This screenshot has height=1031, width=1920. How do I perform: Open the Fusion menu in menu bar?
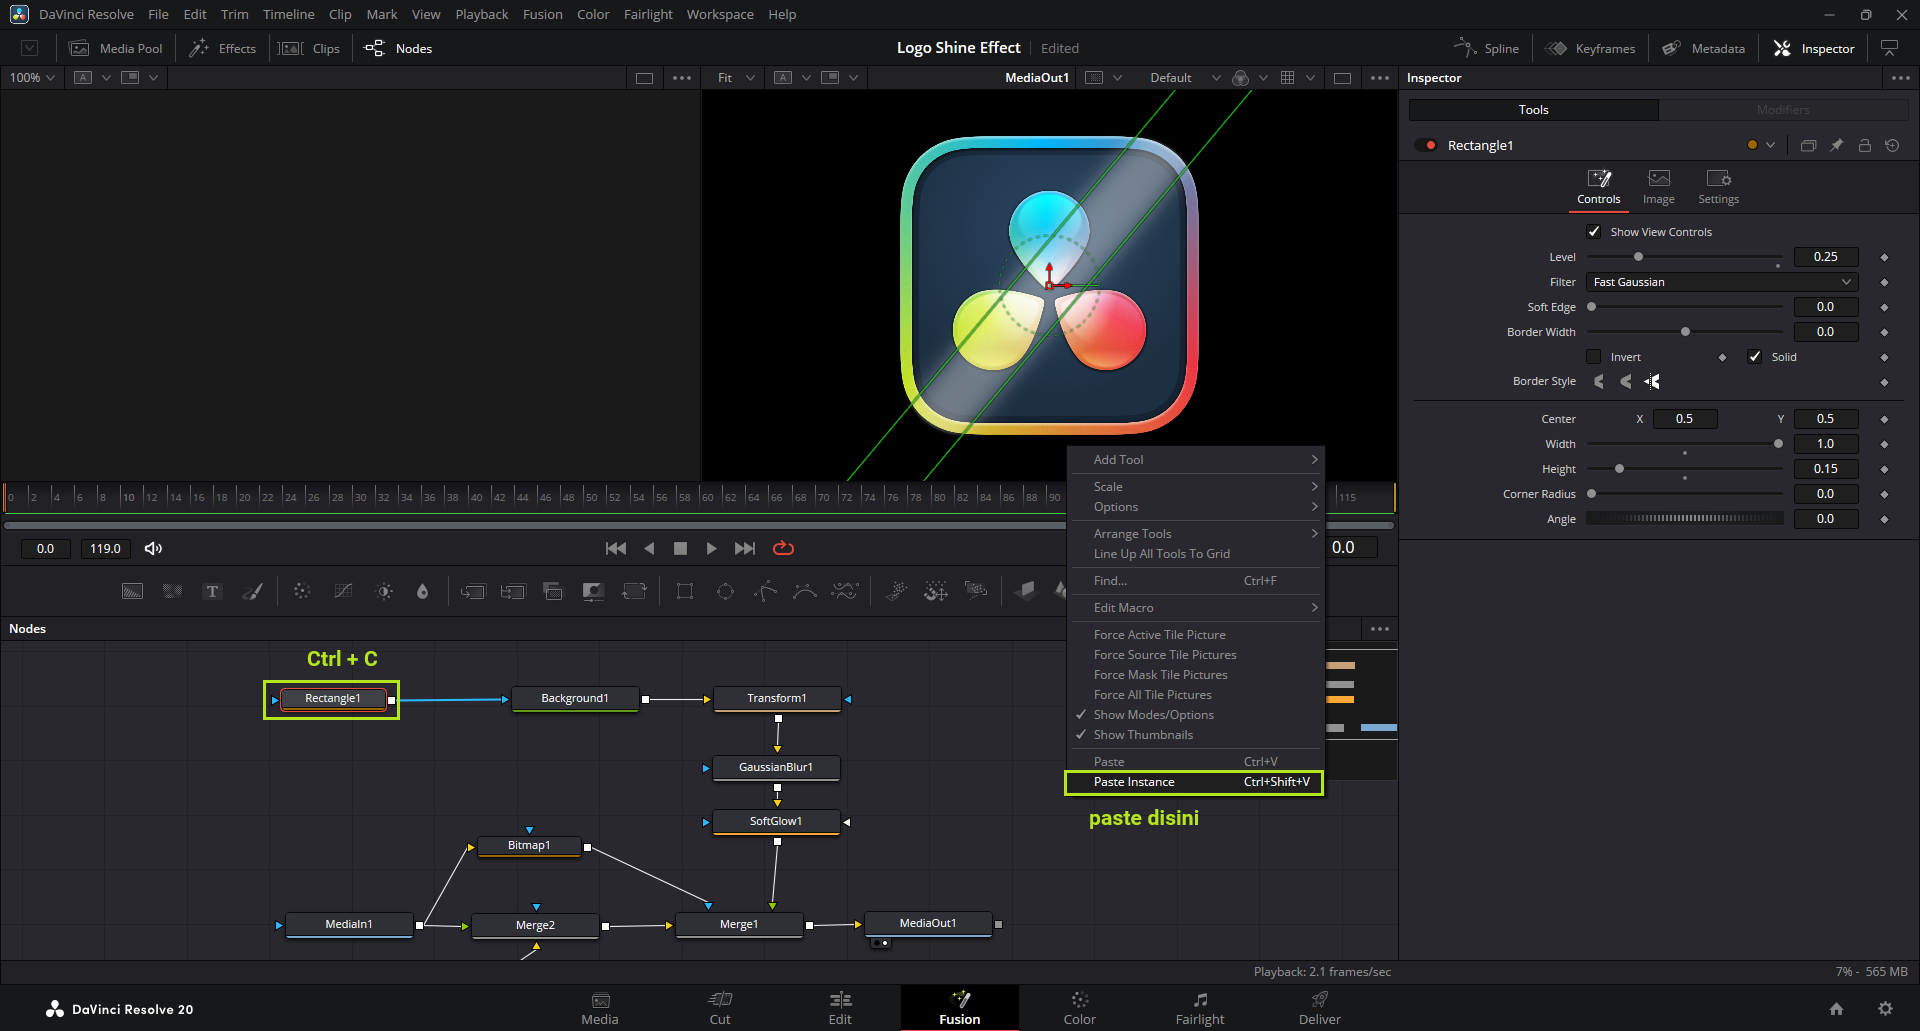(542, 14)
